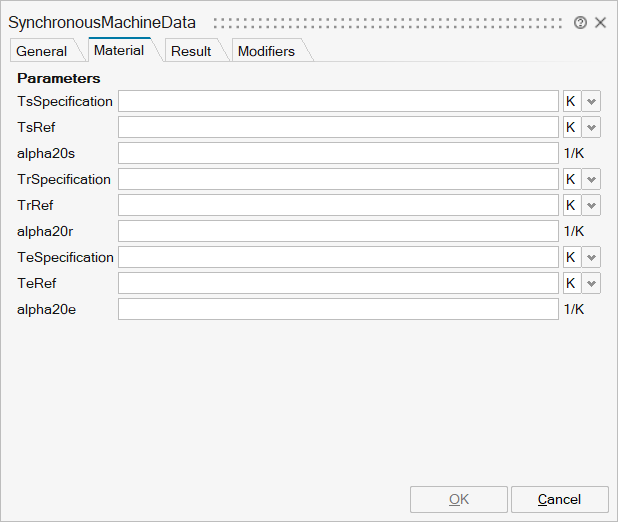Click the help question mark icon

[x=580, y=22]
